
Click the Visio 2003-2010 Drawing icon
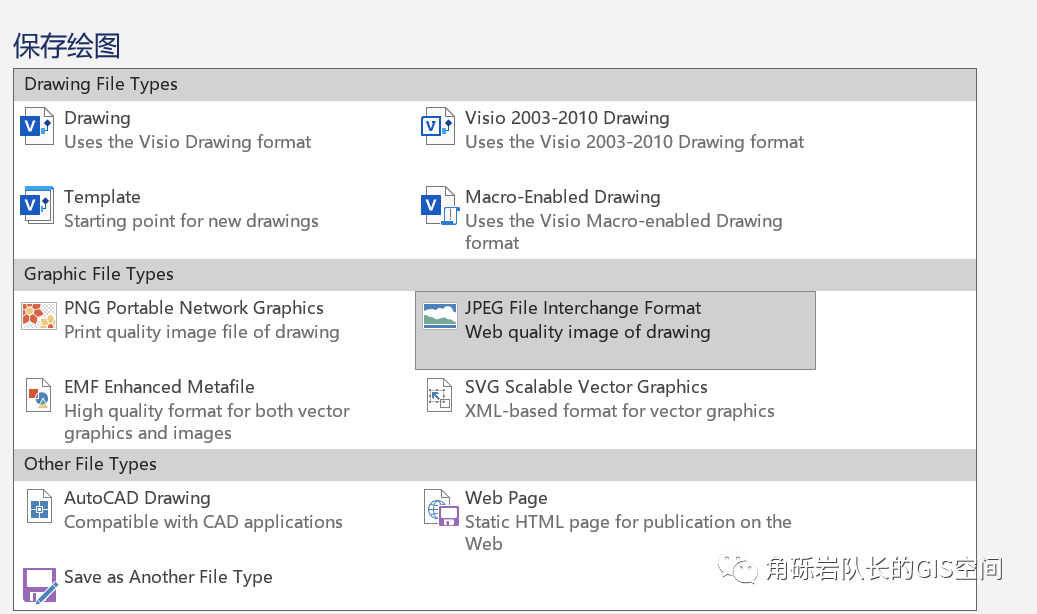tap(438, 126)
